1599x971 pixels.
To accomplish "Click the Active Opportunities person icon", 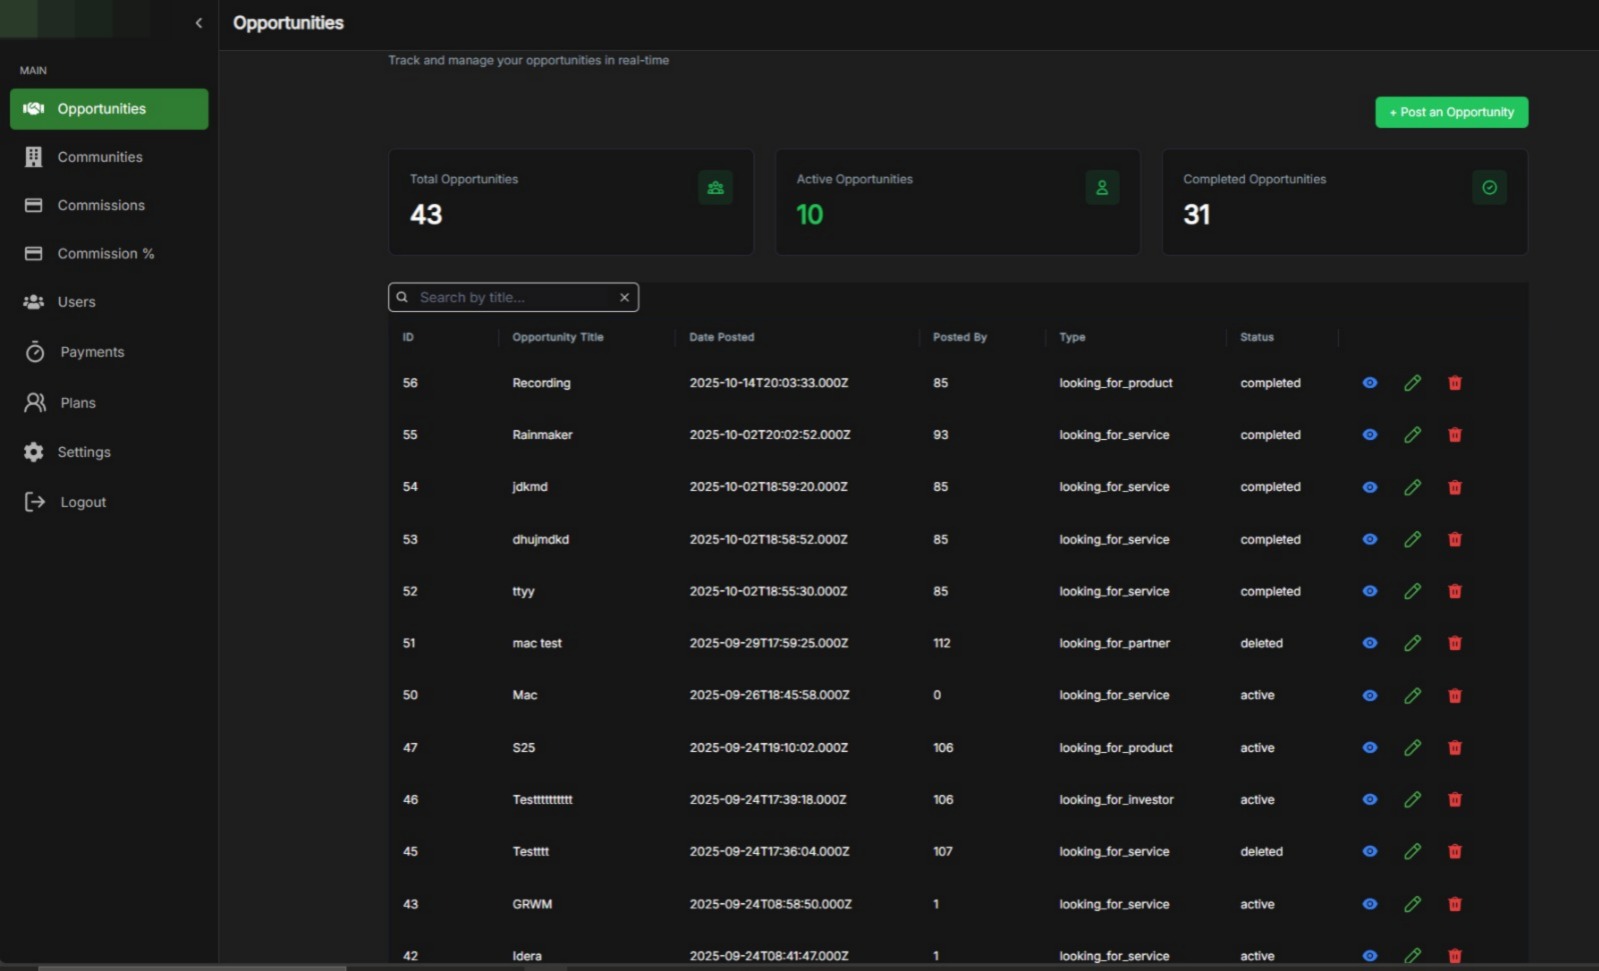I will click(1102, 187).
